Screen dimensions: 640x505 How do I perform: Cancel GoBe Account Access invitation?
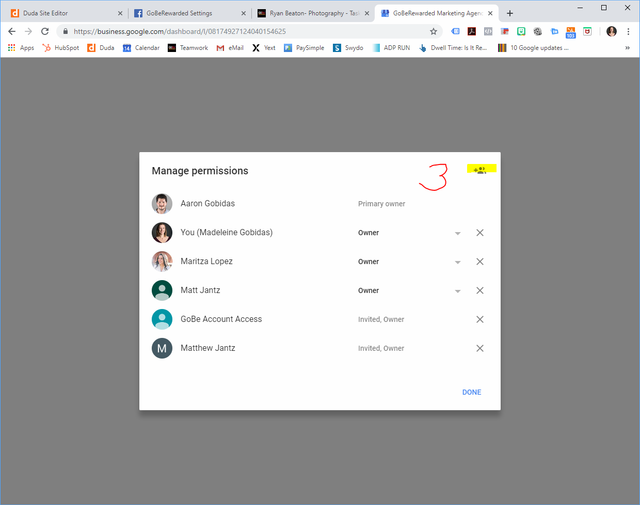480,320
